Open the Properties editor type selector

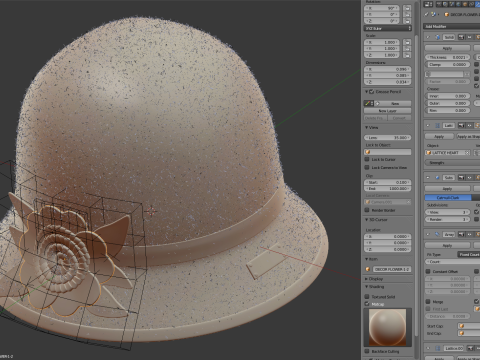pos(428,4)
